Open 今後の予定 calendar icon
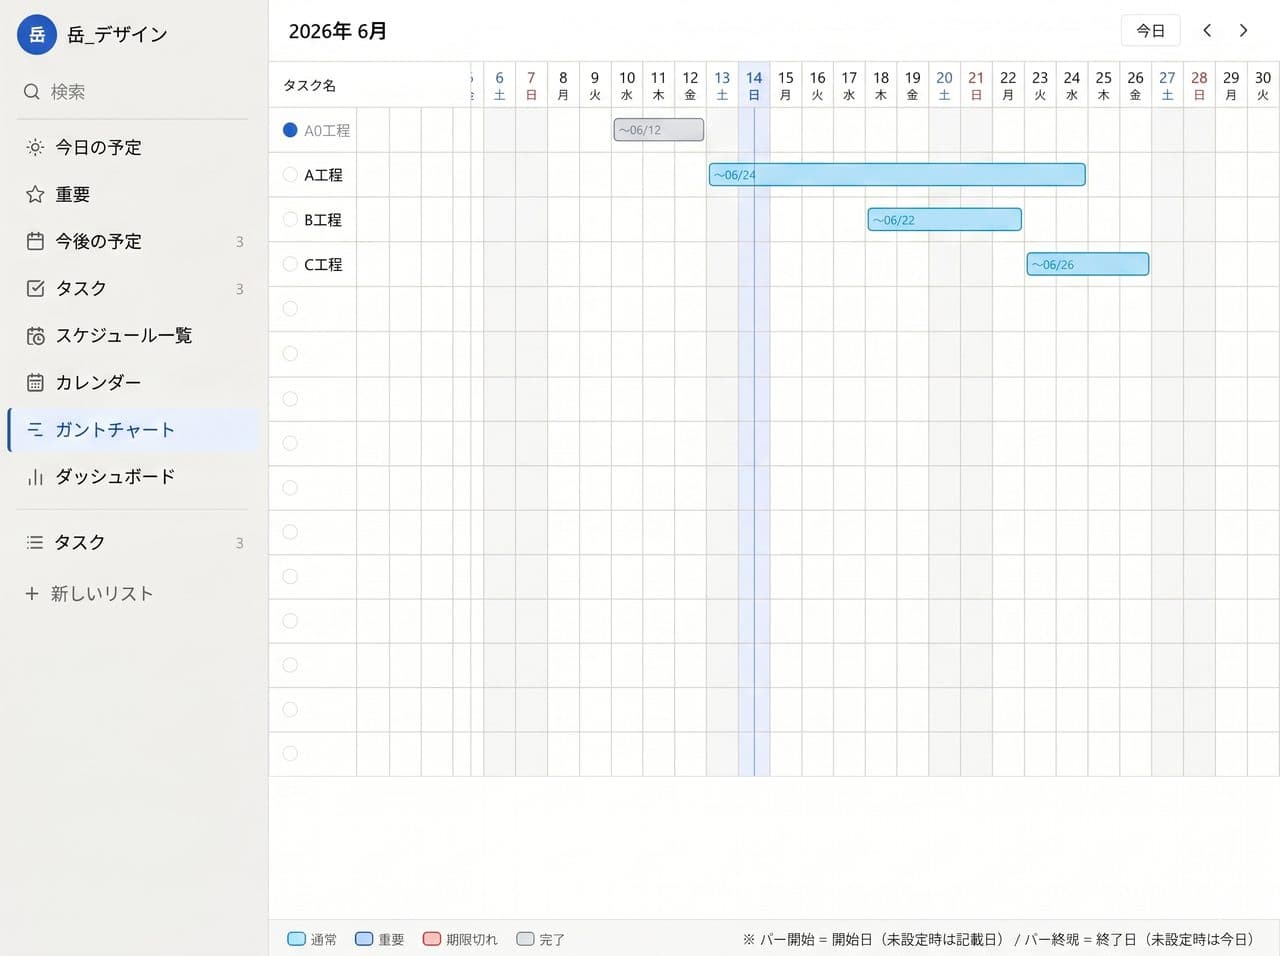The width and height of the screenshot is (1280, 956). coord(35,241)
